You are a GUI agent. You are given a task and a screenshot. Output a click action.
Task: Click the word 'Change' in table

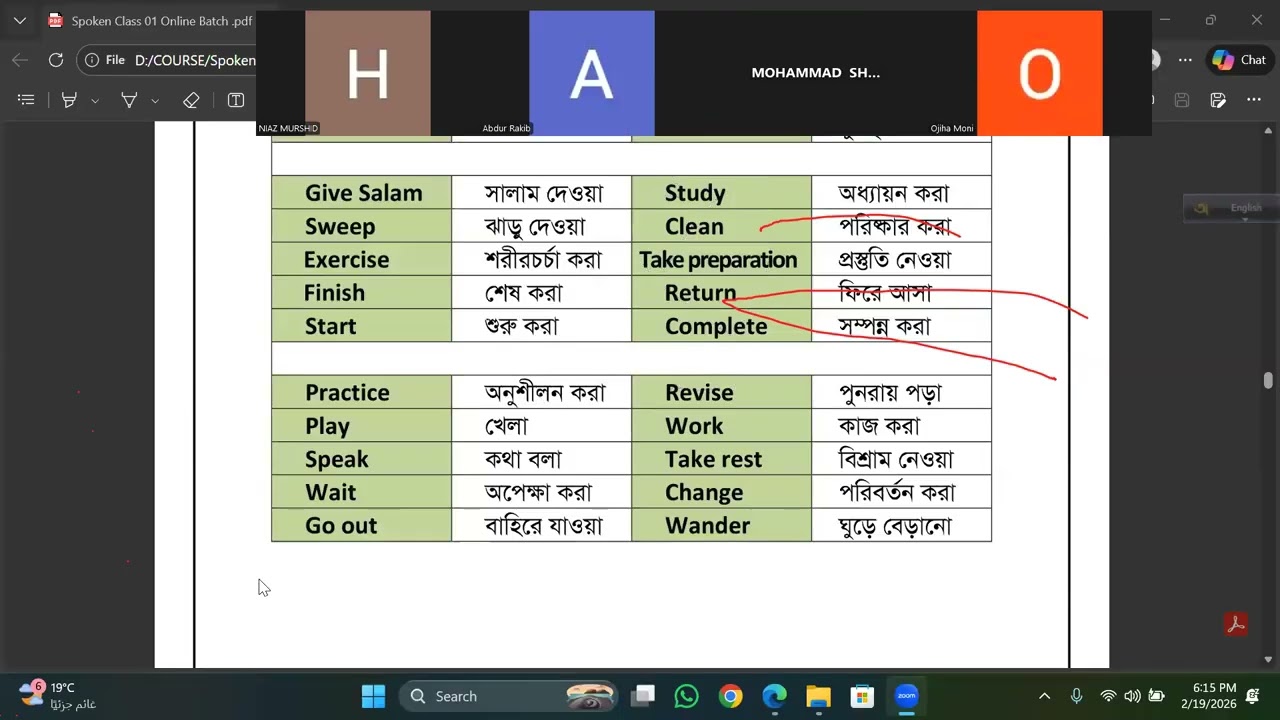coord(704,493)
